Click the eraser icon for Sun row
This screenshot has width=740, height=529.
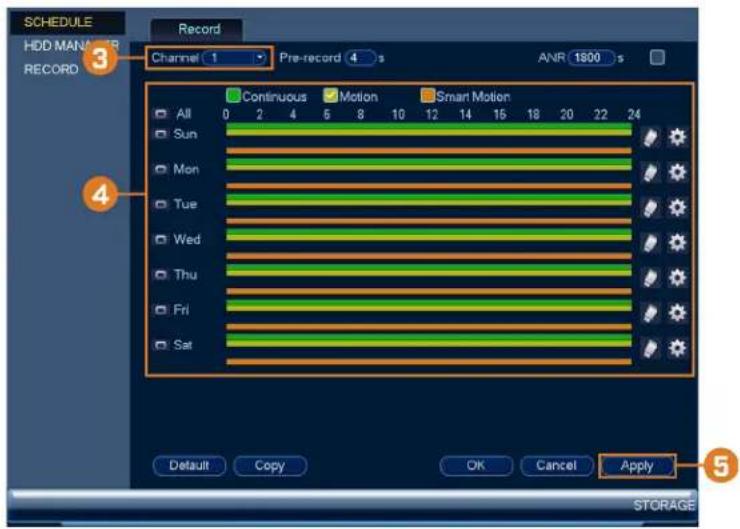tap(650, 138)
